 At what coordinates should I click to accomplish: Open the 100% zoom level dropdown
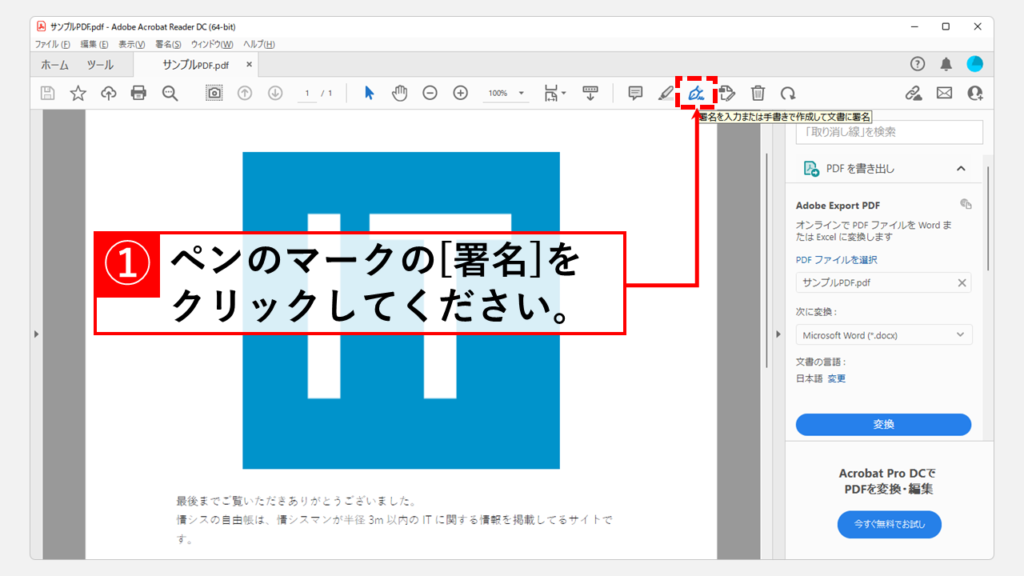[x=507, y=93]
